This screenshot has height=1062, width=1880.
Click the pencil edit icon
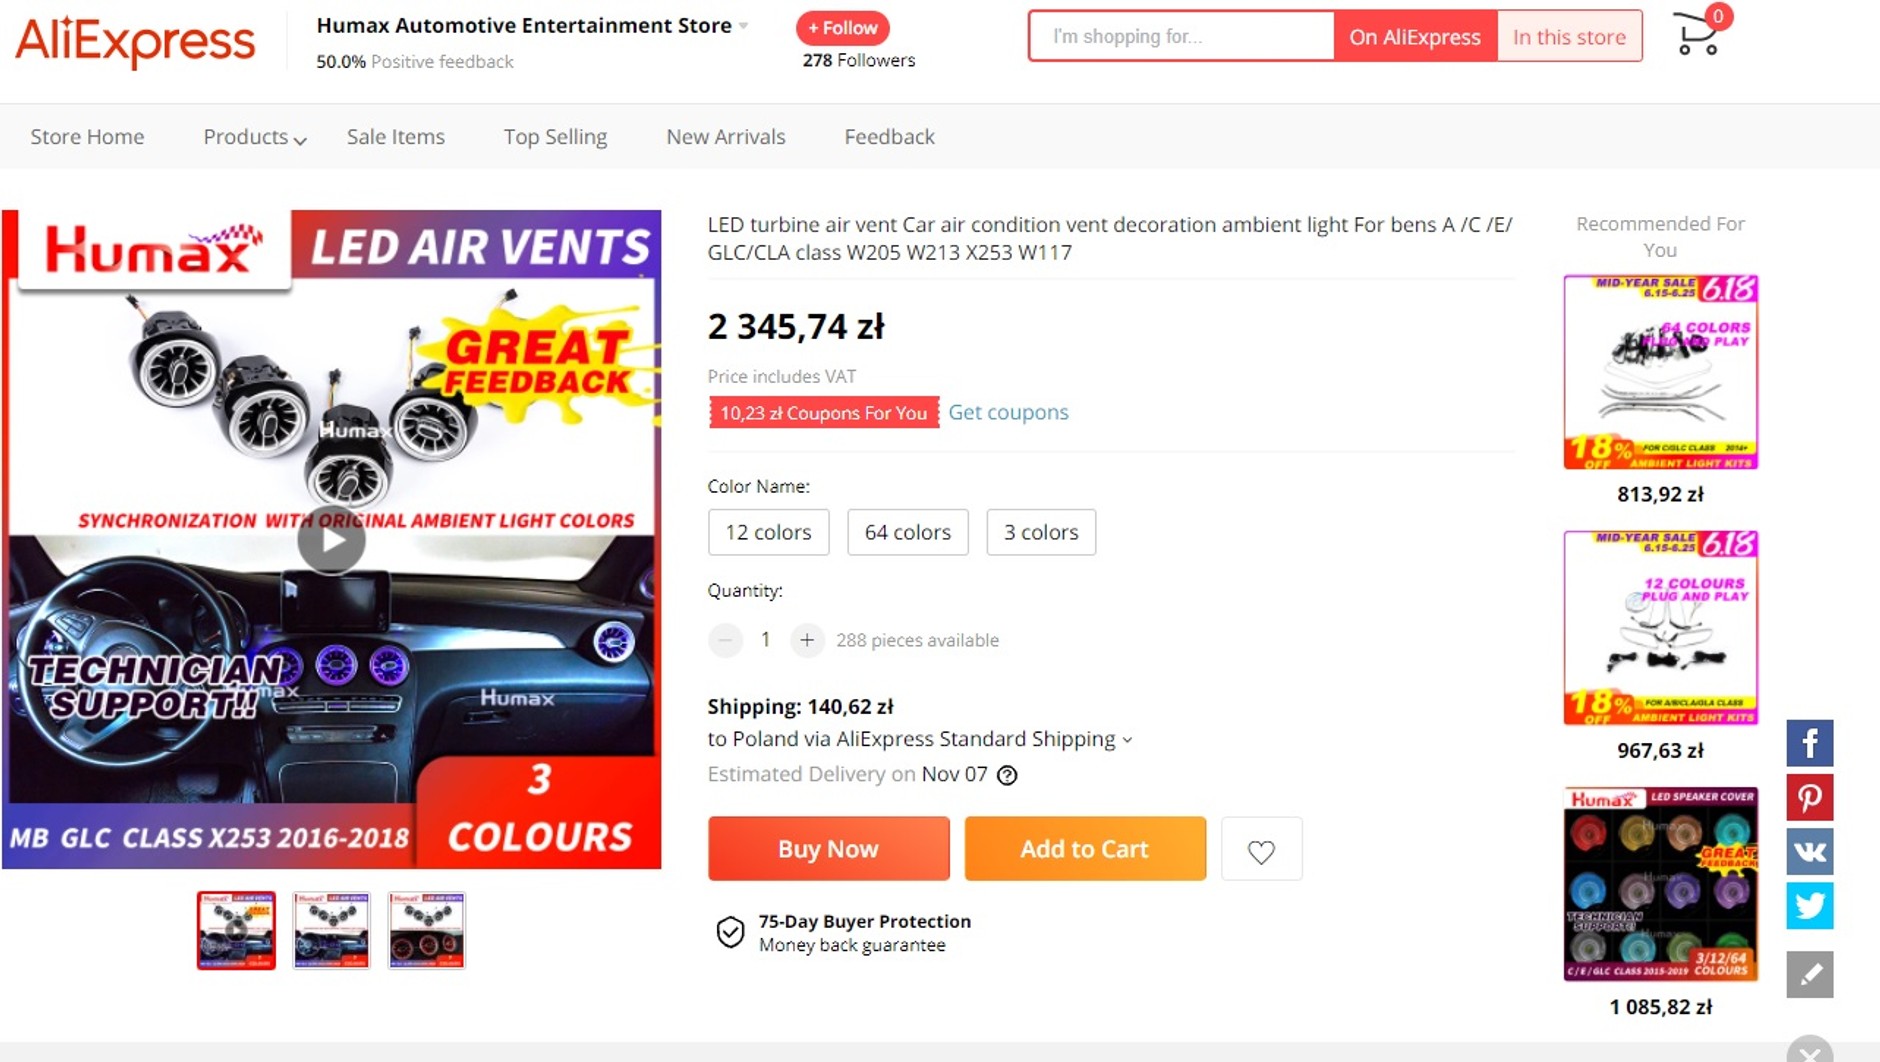[x=1809, y=975]
